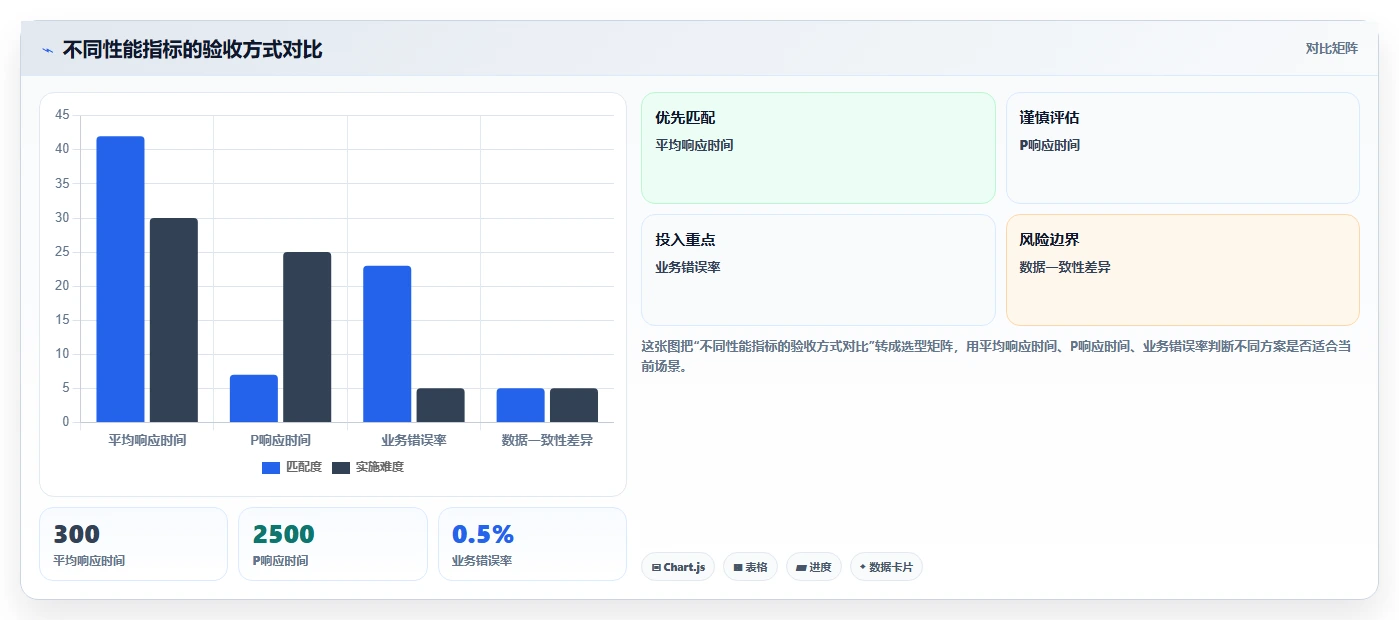This screenshot has width=1399, height=620.
Task: Click the blue 匹配度 bar for 数据一致性差异
Action: (521, 405)
